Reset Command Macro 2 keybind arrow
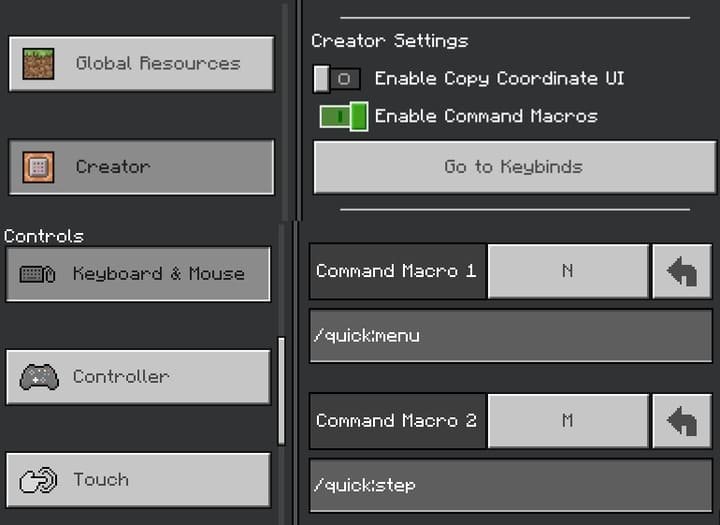 (682, 421)
